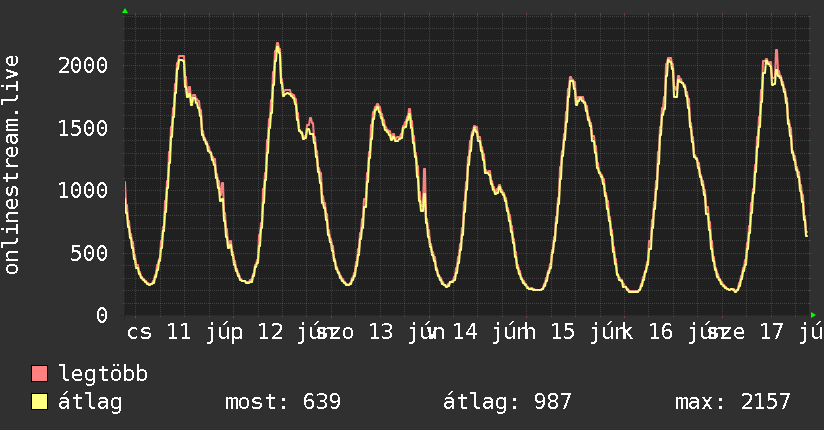Click the x-axis date number 14

coord(465,332)
